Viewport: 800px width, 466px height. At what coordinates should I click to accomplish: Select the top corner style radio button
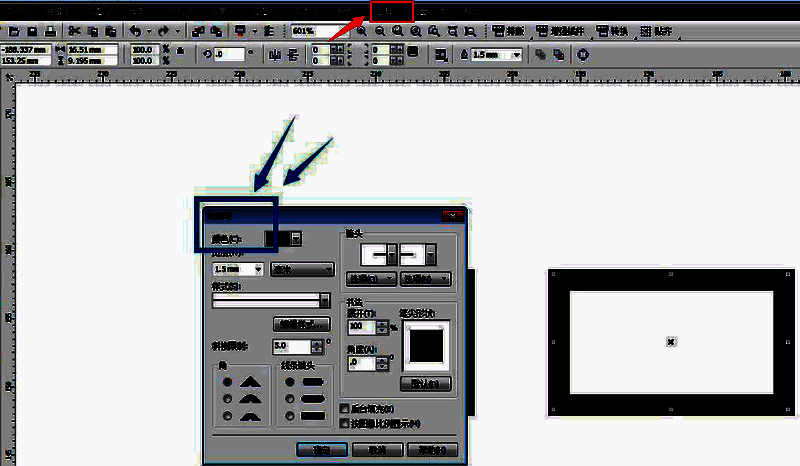(228, 381)
